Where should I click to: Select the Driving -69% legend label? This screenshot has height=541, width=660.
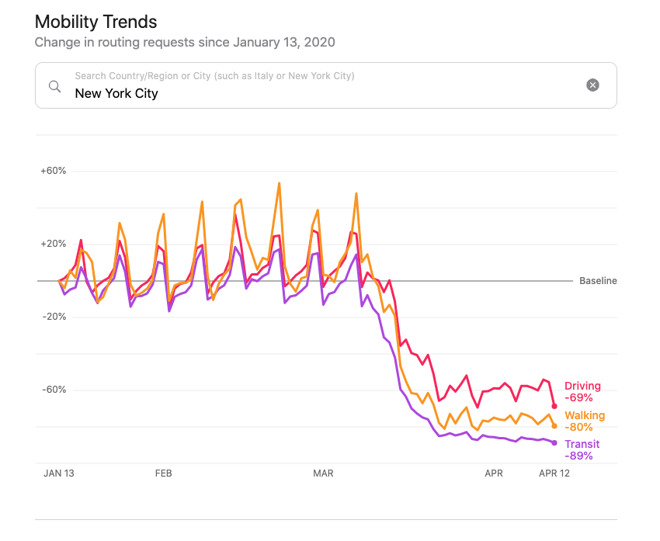[x=583, y=392]
